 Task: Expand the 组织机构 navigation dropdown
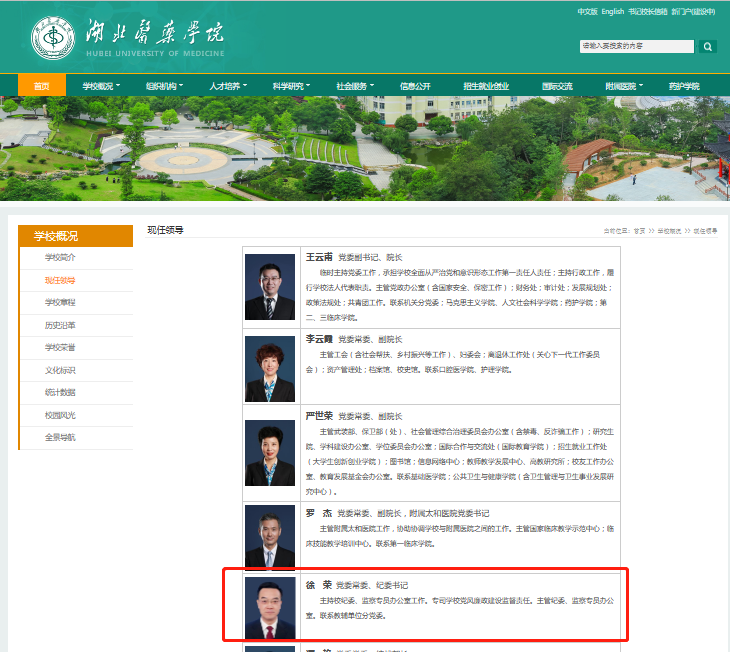pos(164,86)
